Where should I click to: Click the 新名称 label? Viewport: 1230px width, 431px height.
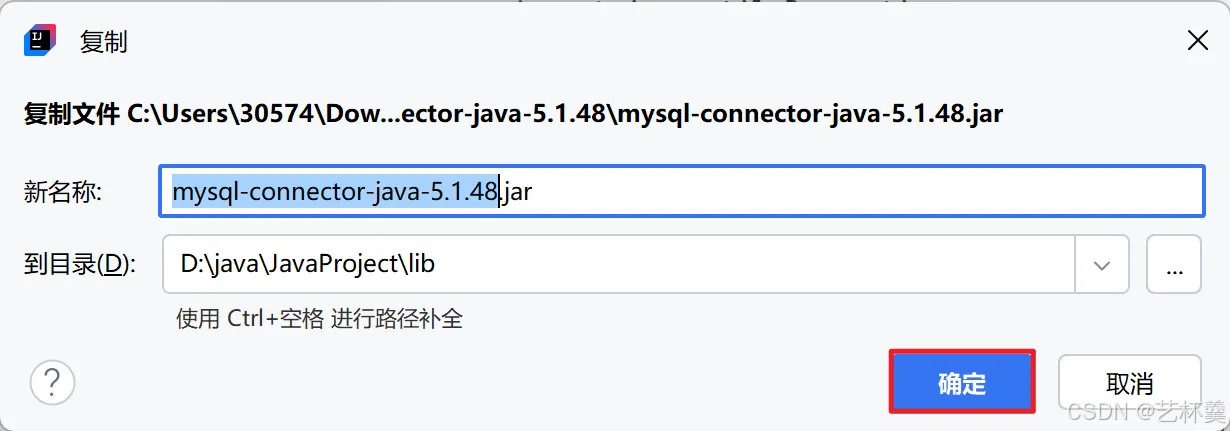point(63,192)
